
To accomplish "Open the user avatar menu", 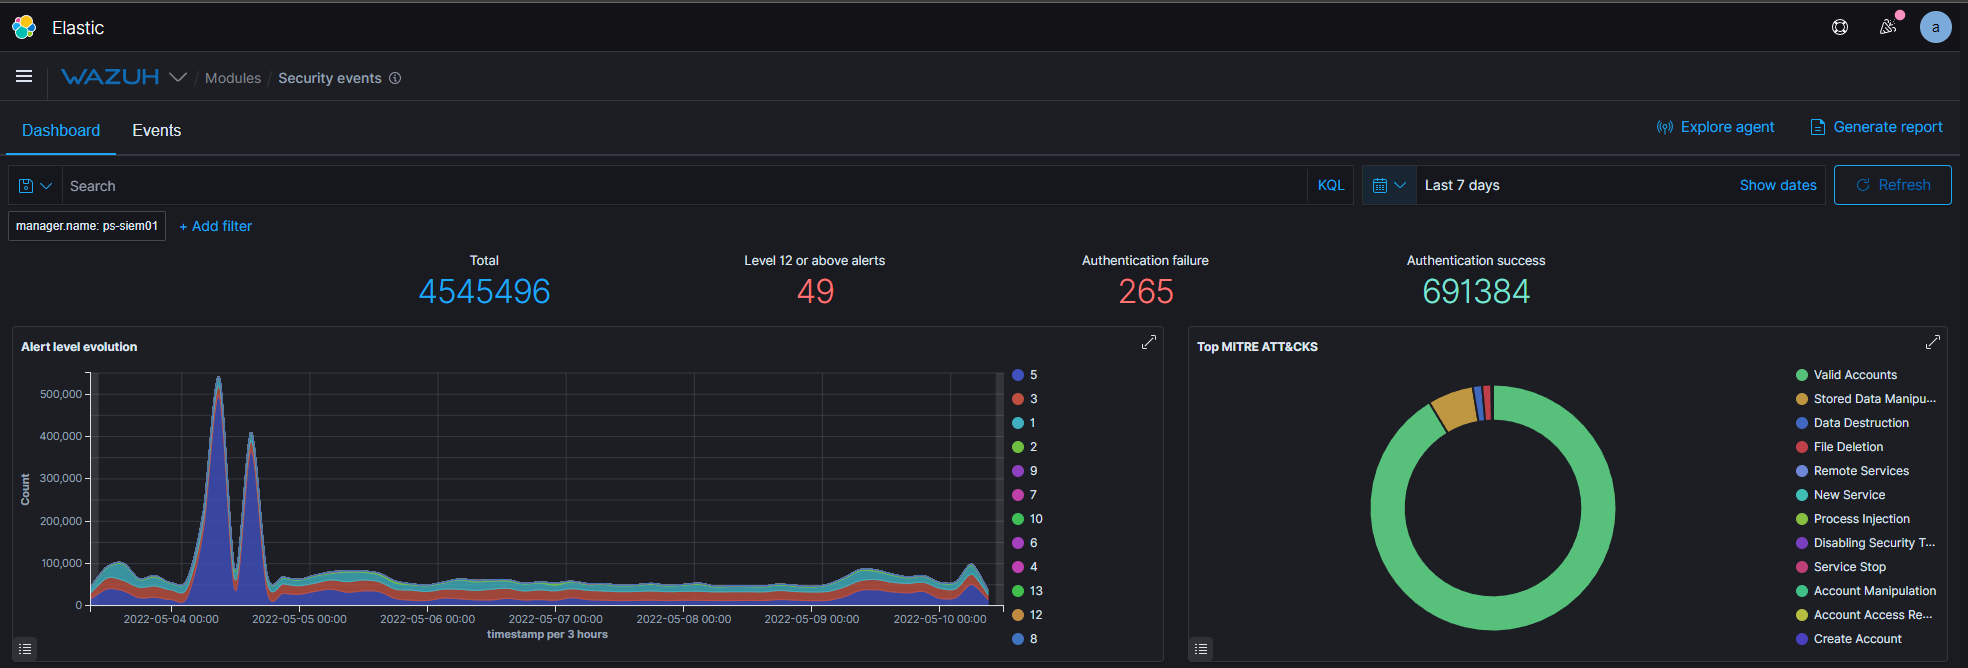I will pyautogui.click(x=1936, y=27).
